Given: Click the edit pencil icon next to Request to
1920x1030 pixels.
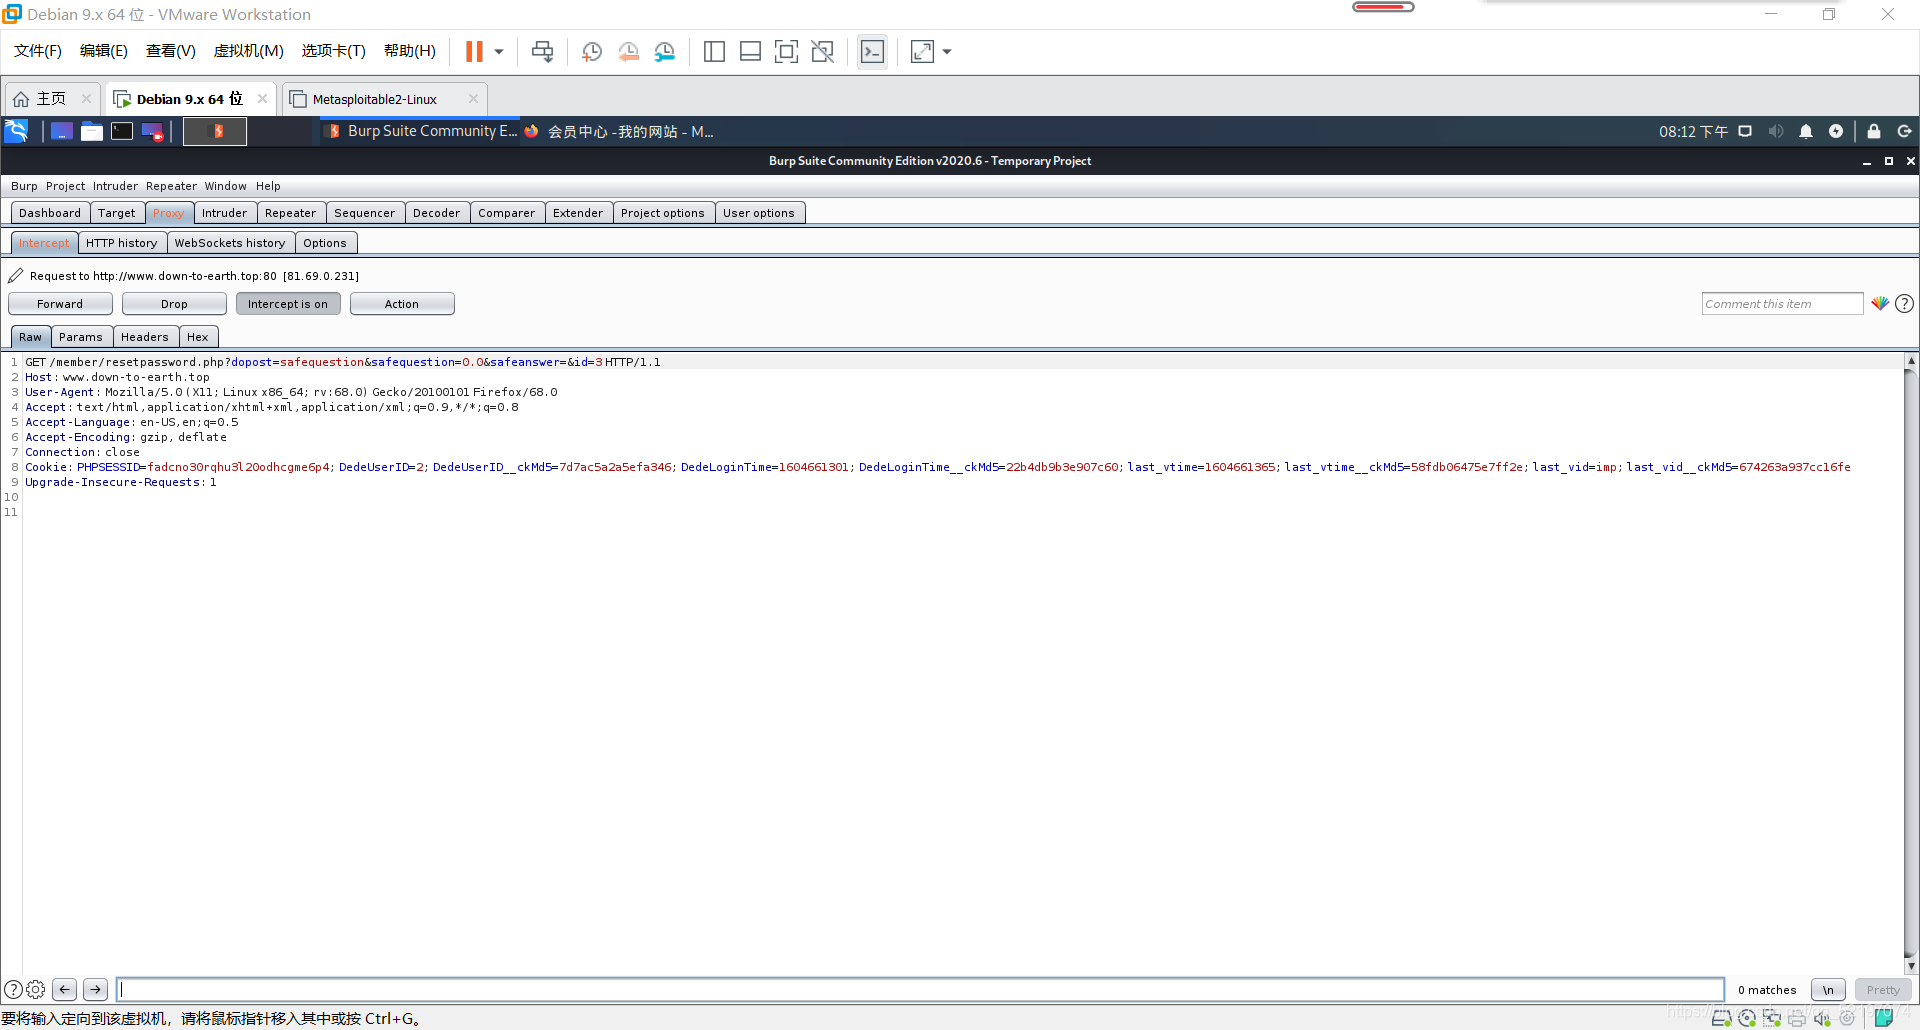Looking at the screenshot, I should pos(15,276).
